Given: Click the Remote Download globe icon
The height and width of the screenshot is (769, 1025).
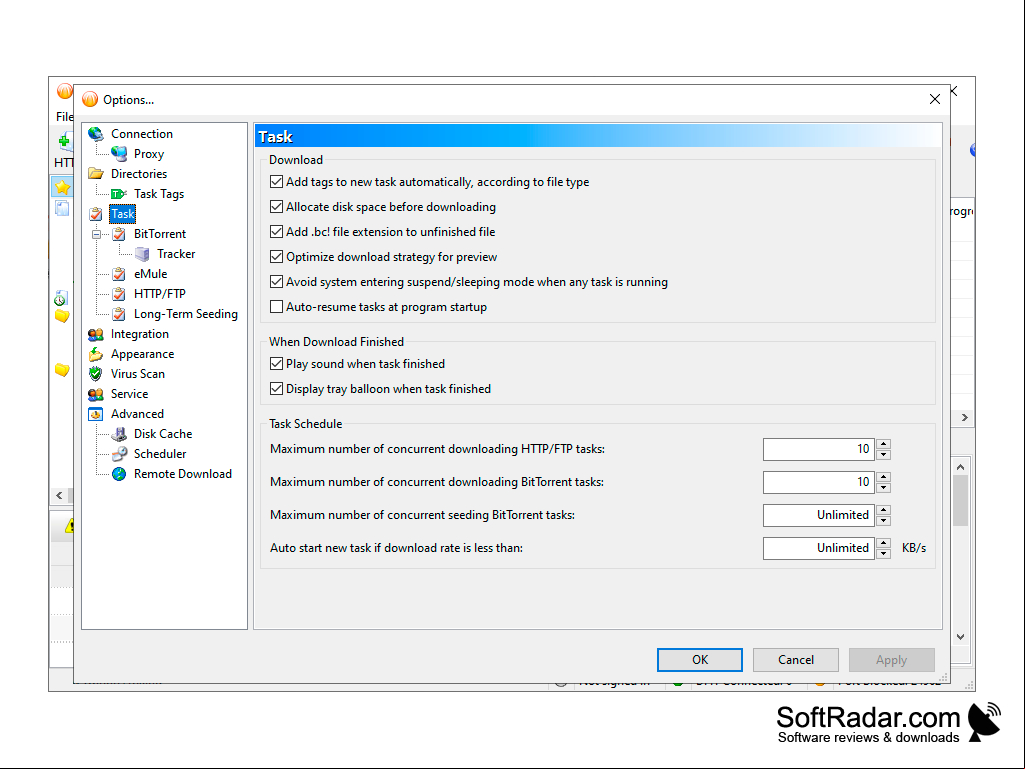Looking at the screenshot, I should point(119,474).
